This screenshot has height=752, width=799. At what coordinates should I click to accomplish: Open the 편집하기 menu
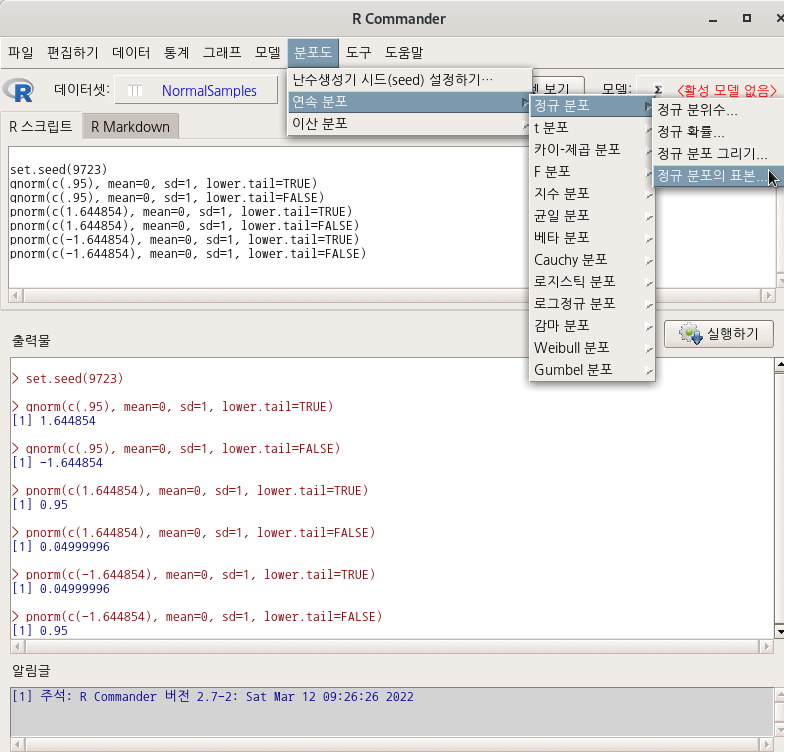[73, 52]
